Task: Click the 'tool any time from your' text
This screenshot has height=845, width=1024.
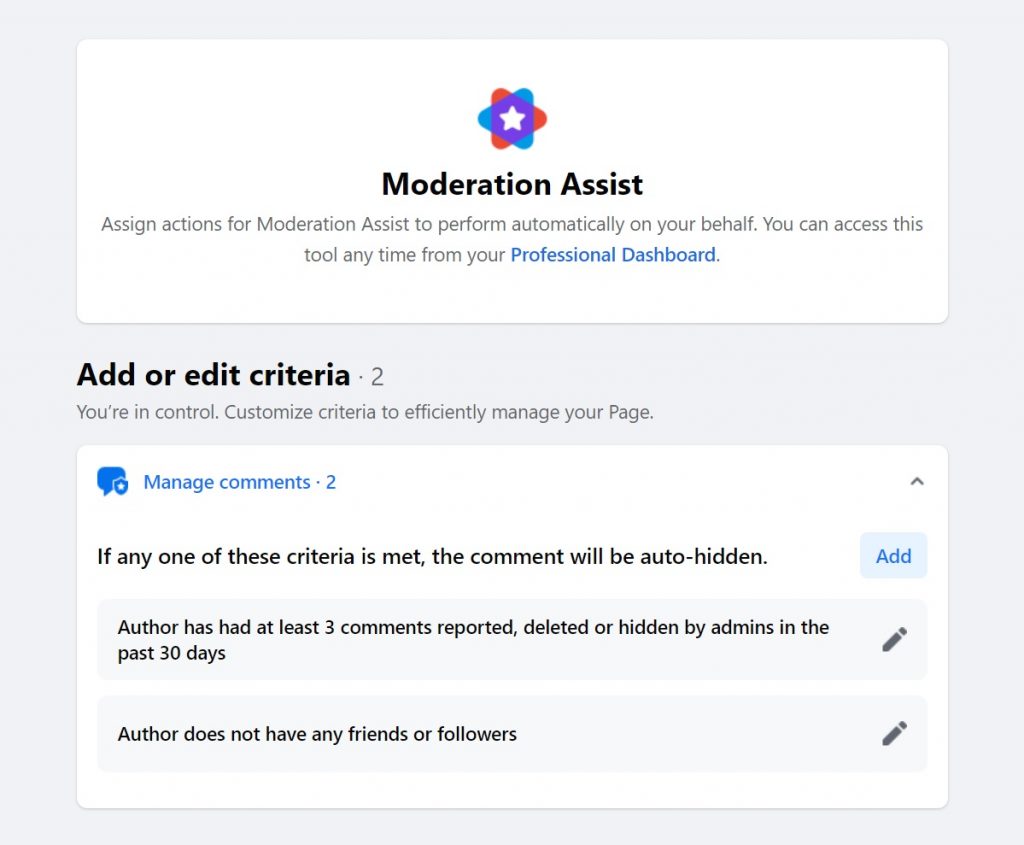Action: (404, 255)
